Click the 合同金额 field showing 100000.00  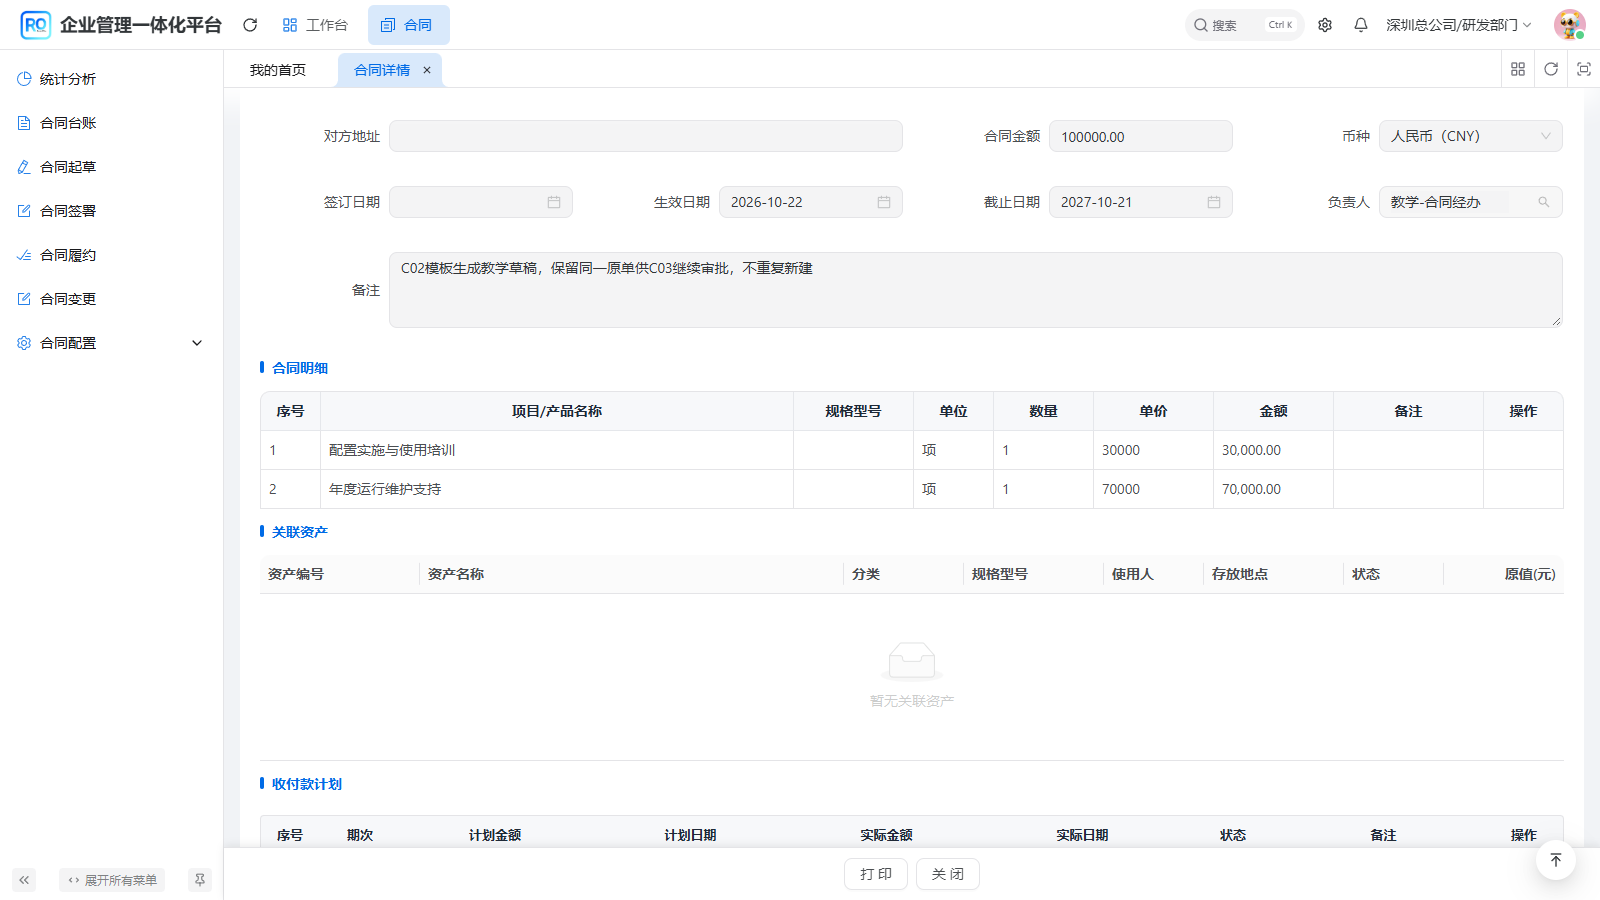click(1141, 136)
